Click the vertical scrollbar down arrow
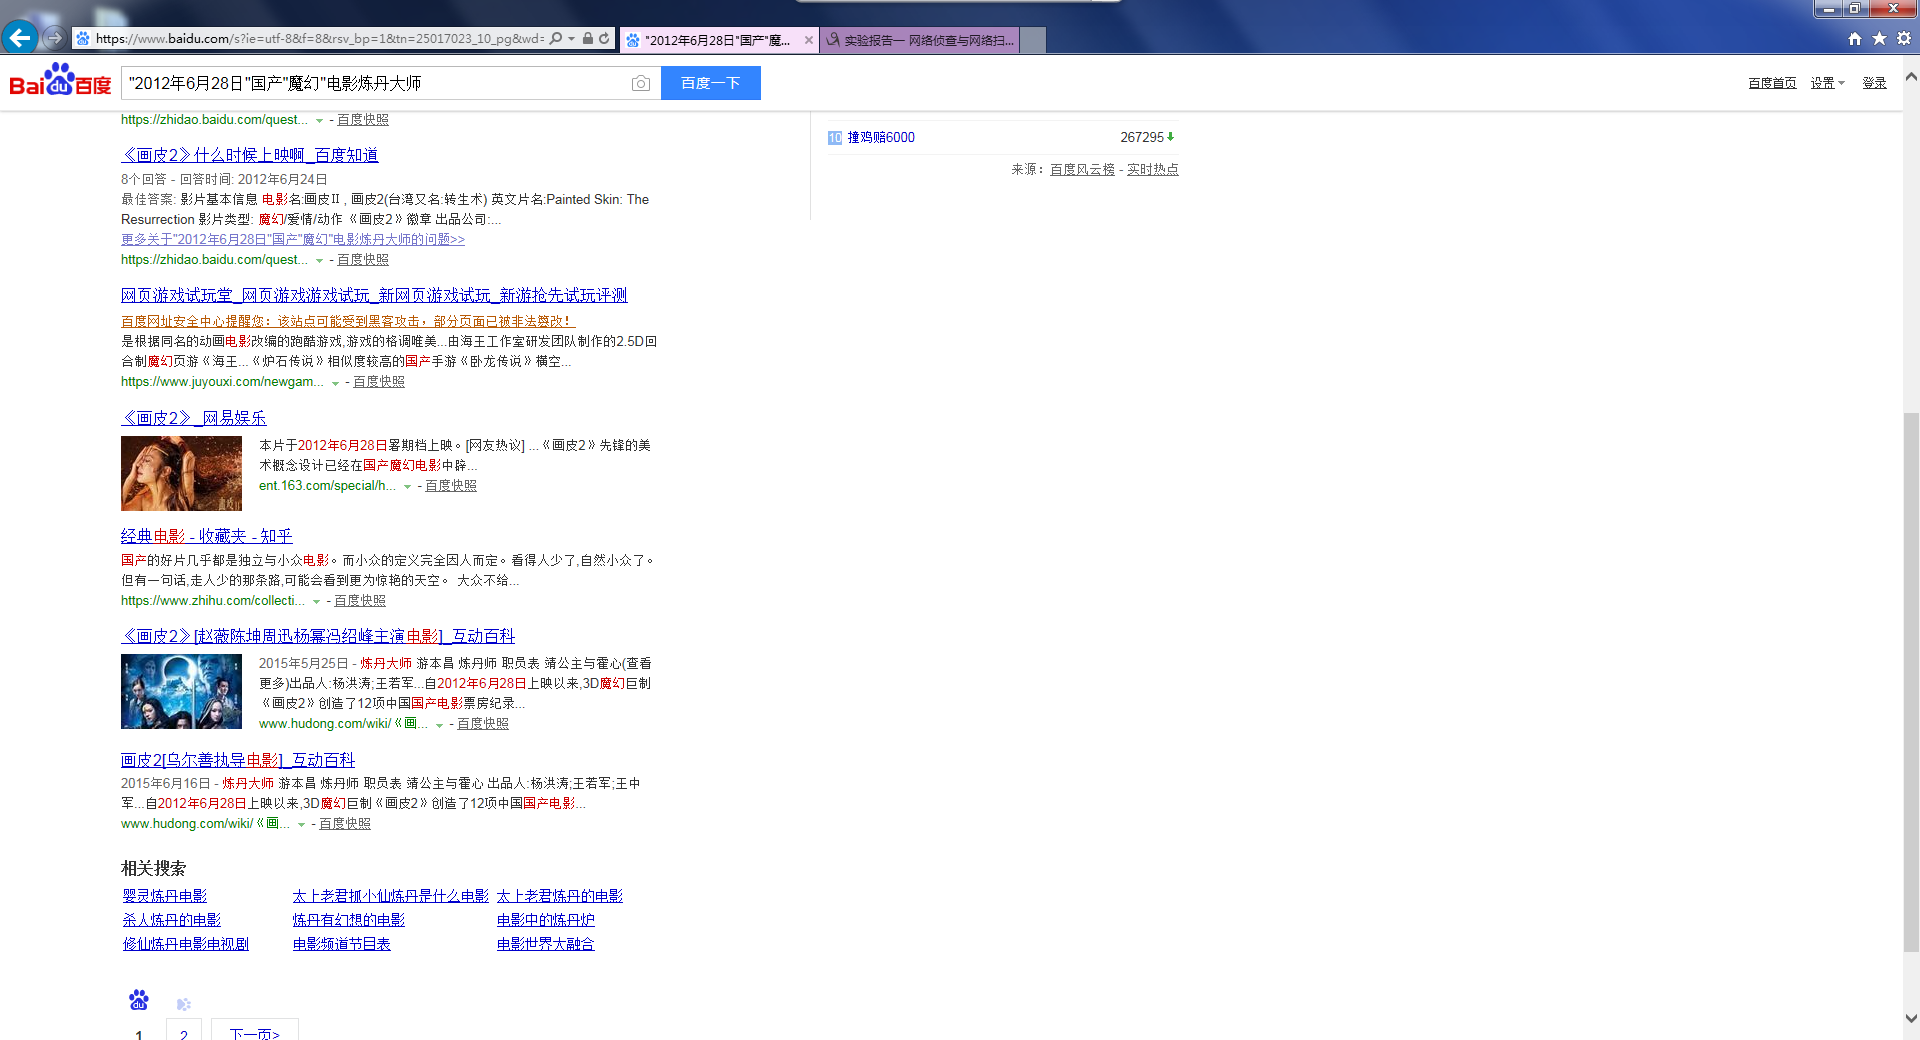This screenshot has width=1920, height=1040. [1911, 1019]
